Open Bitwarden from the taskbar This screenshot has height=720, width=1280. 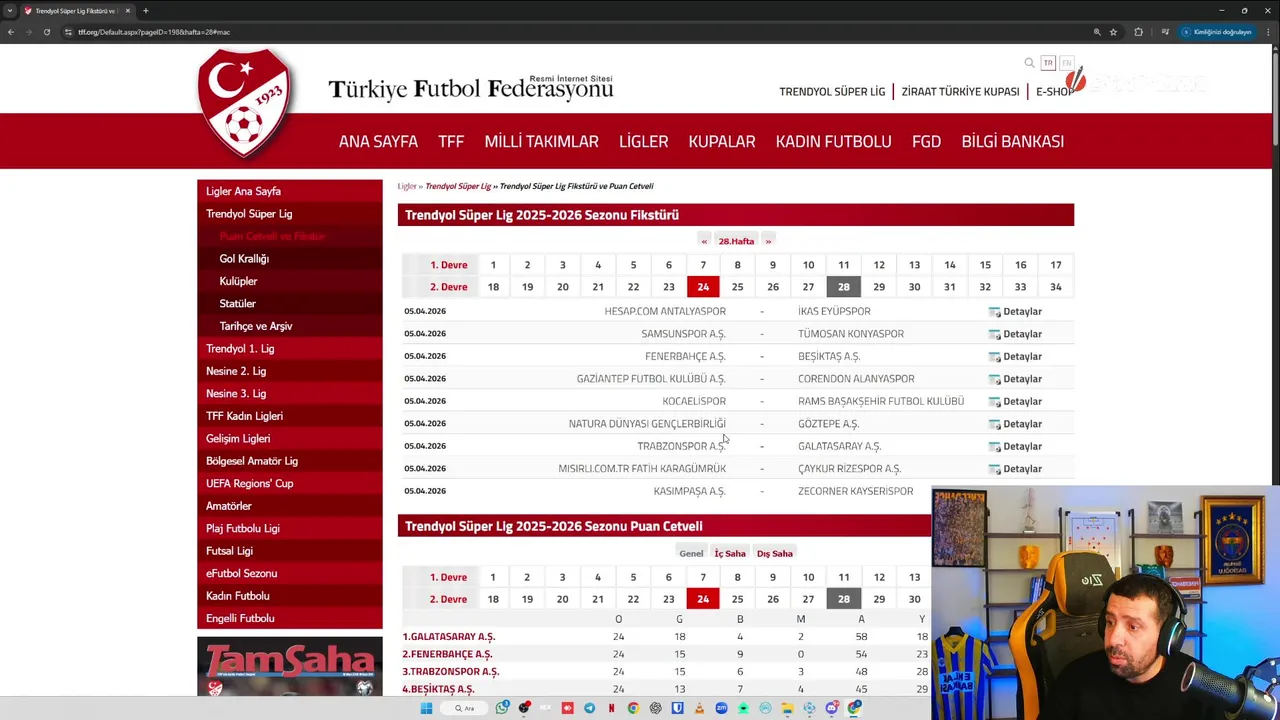tap(677, 708)
